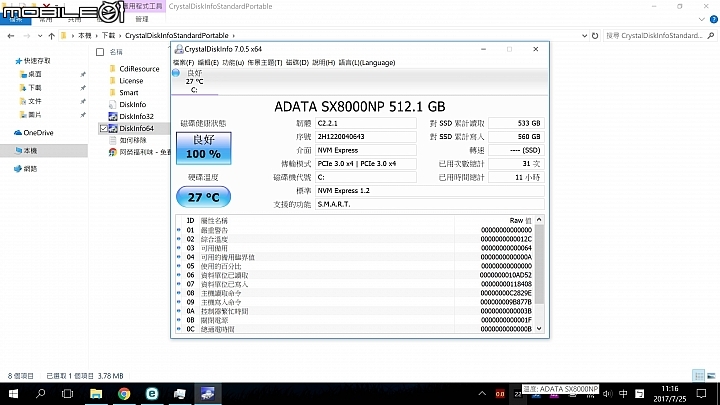
Task: Click the SMART list scrollbar thumb
Action: [539, 265]
